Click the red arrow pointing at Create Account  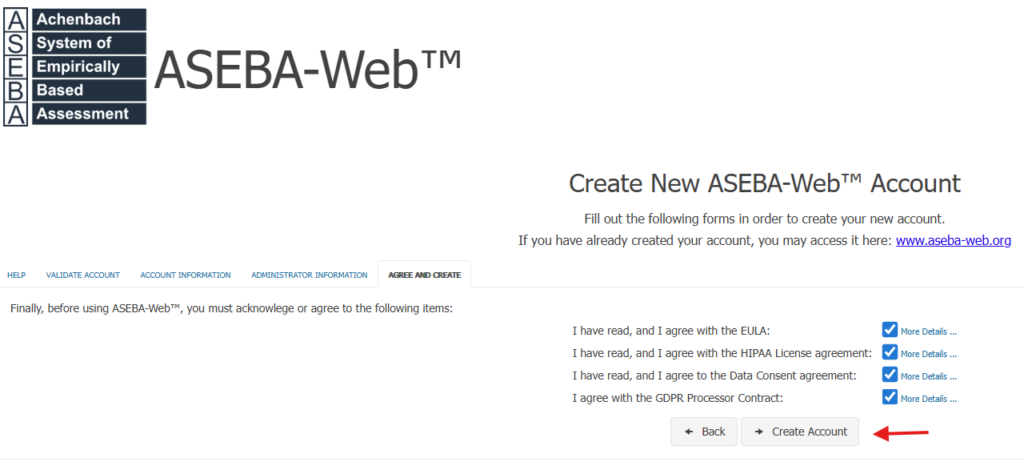click(x=902, y=433)
